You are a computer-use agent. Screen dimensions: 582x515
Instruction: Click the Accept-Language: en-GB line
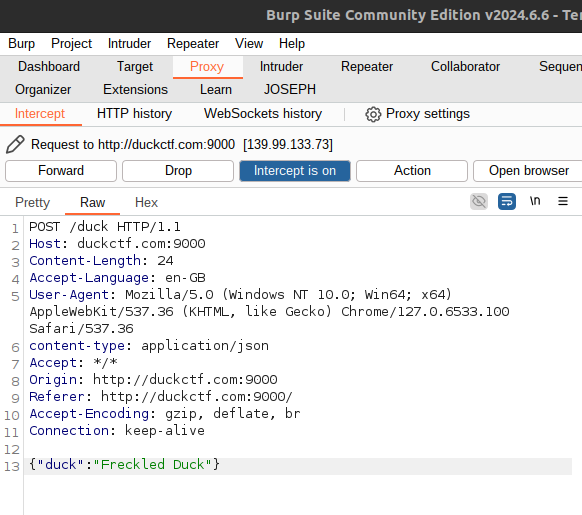(117, 278)
